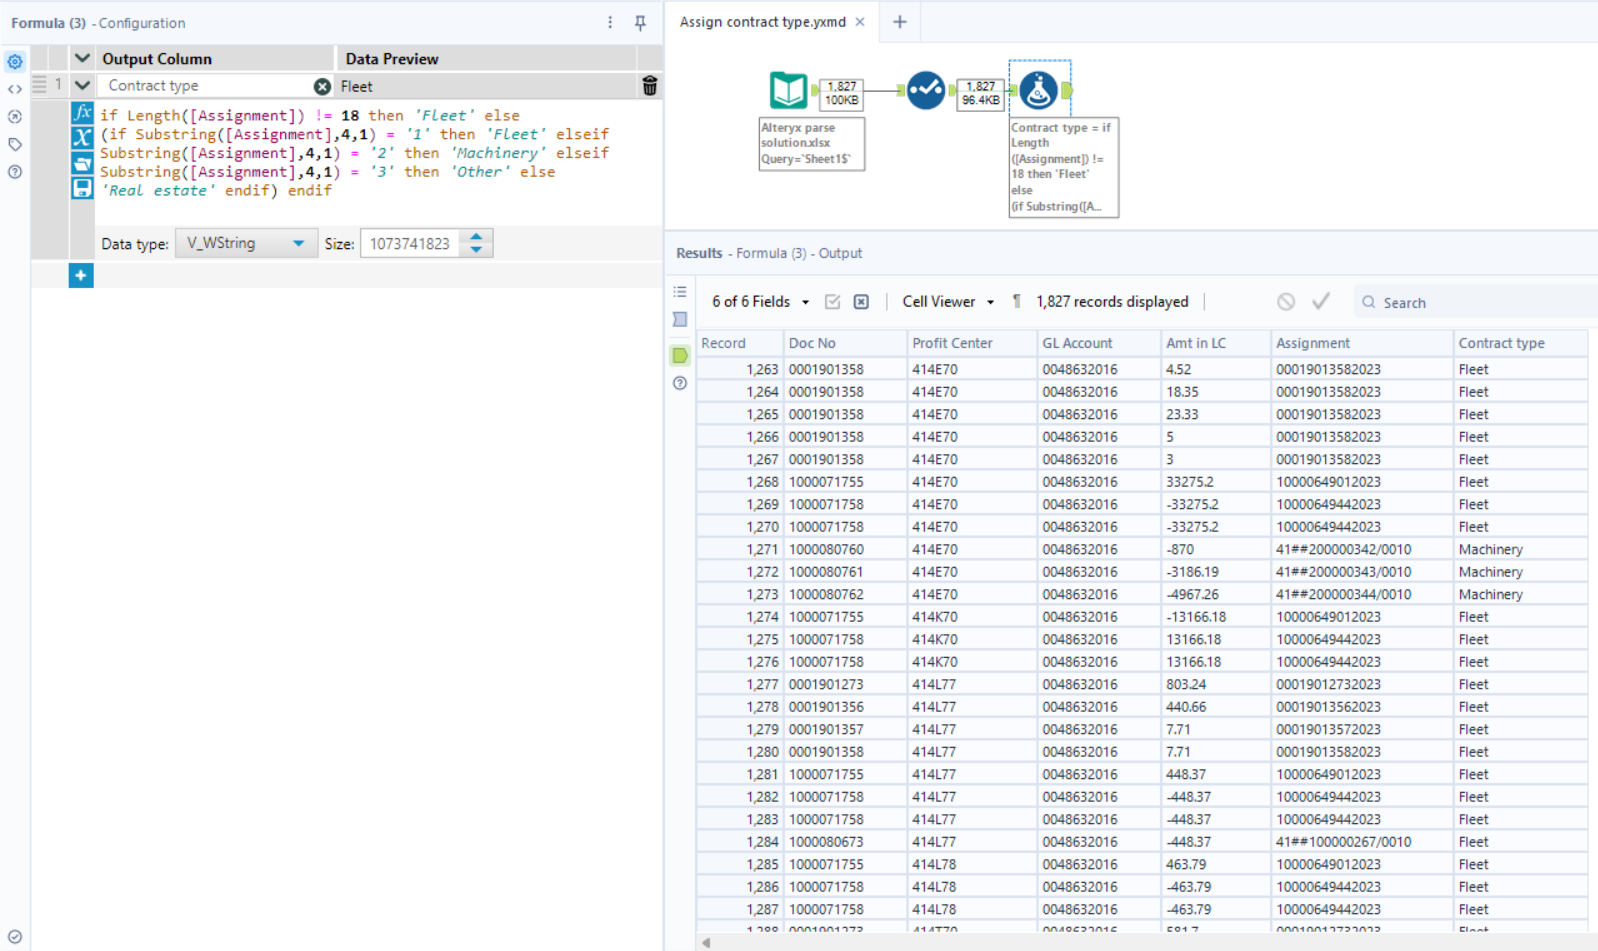Open the functions (fx) list
Image resolution: width=1598 pixels, height=951 pixels.
point(82,113)
